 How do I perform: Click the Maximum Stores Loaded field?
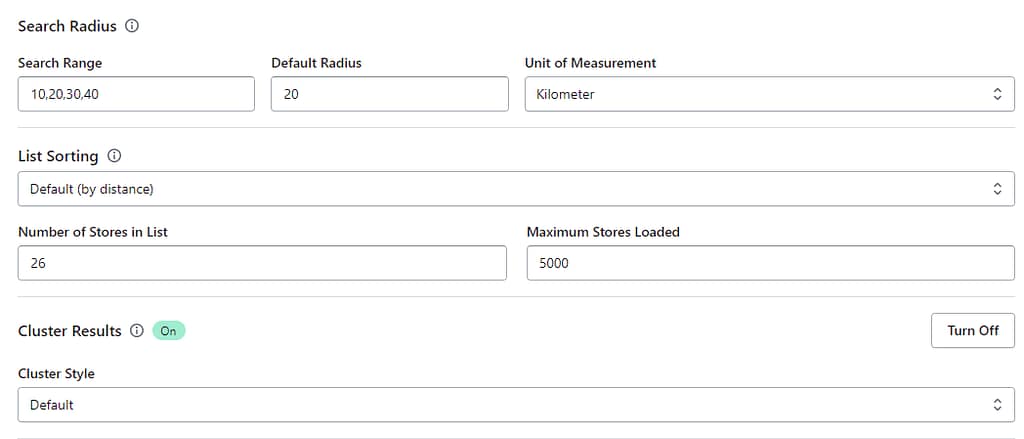pyautogui.click(x=770, y=264)
